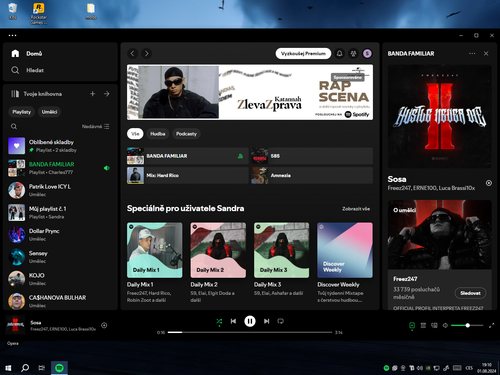Adjust the volume slider
This screenshot has width=500, height=375.
pos(467,325)
